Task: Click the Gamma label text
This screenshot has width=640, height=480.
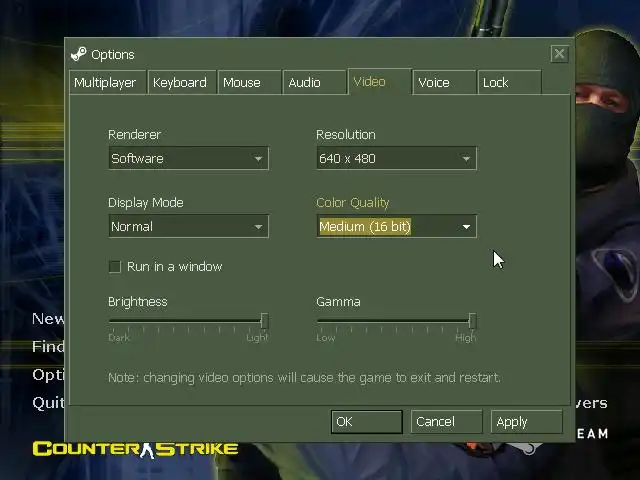Action: click(338, 302)
